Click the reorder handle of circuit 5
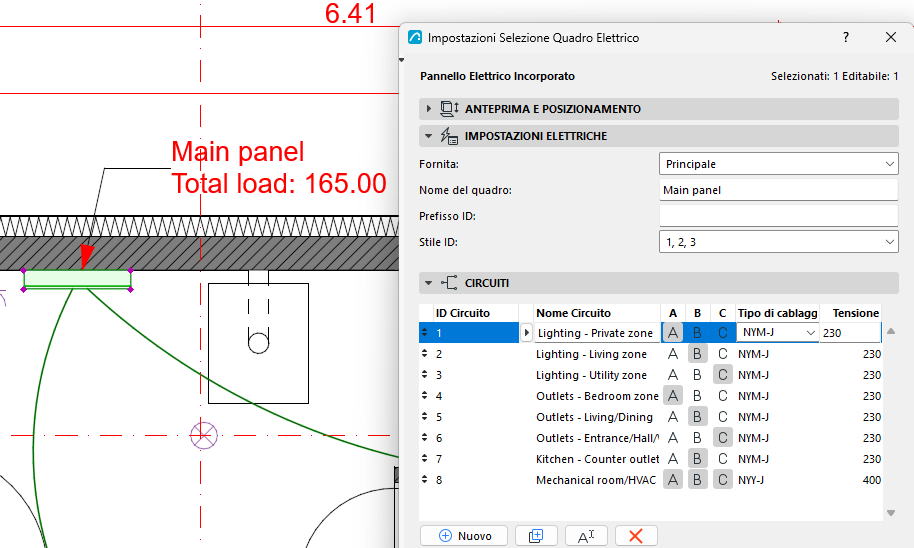Viewport: 914px width, 548px height. coord(424,416)
